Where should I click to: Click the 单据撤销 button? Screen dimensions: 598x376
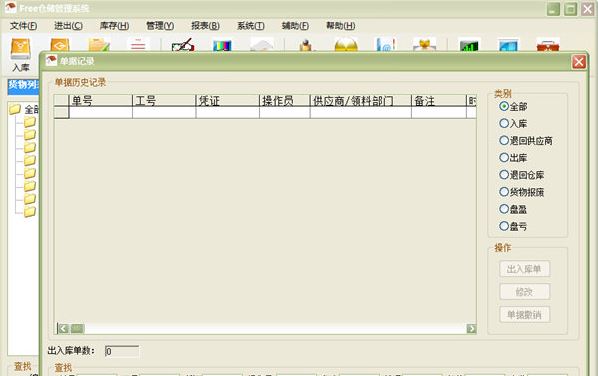point(525,315)
